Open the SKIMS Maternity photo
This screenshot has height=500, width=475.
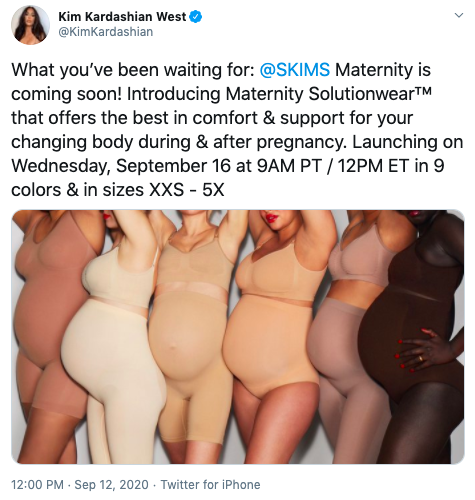click(x=238, y=337)
